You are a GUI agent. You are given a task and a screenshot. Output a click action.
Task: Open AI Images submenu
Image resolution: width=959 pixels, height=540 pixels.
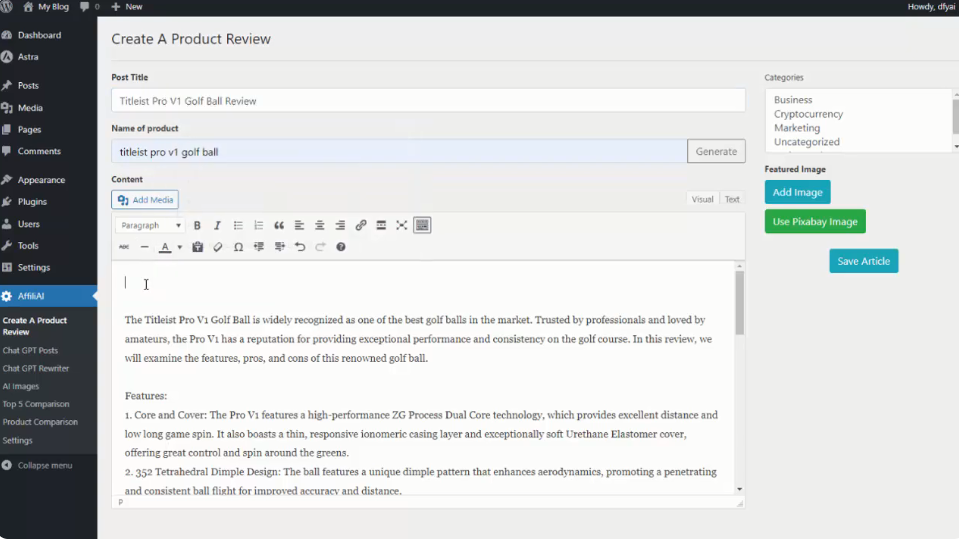[x=21, y=387]
